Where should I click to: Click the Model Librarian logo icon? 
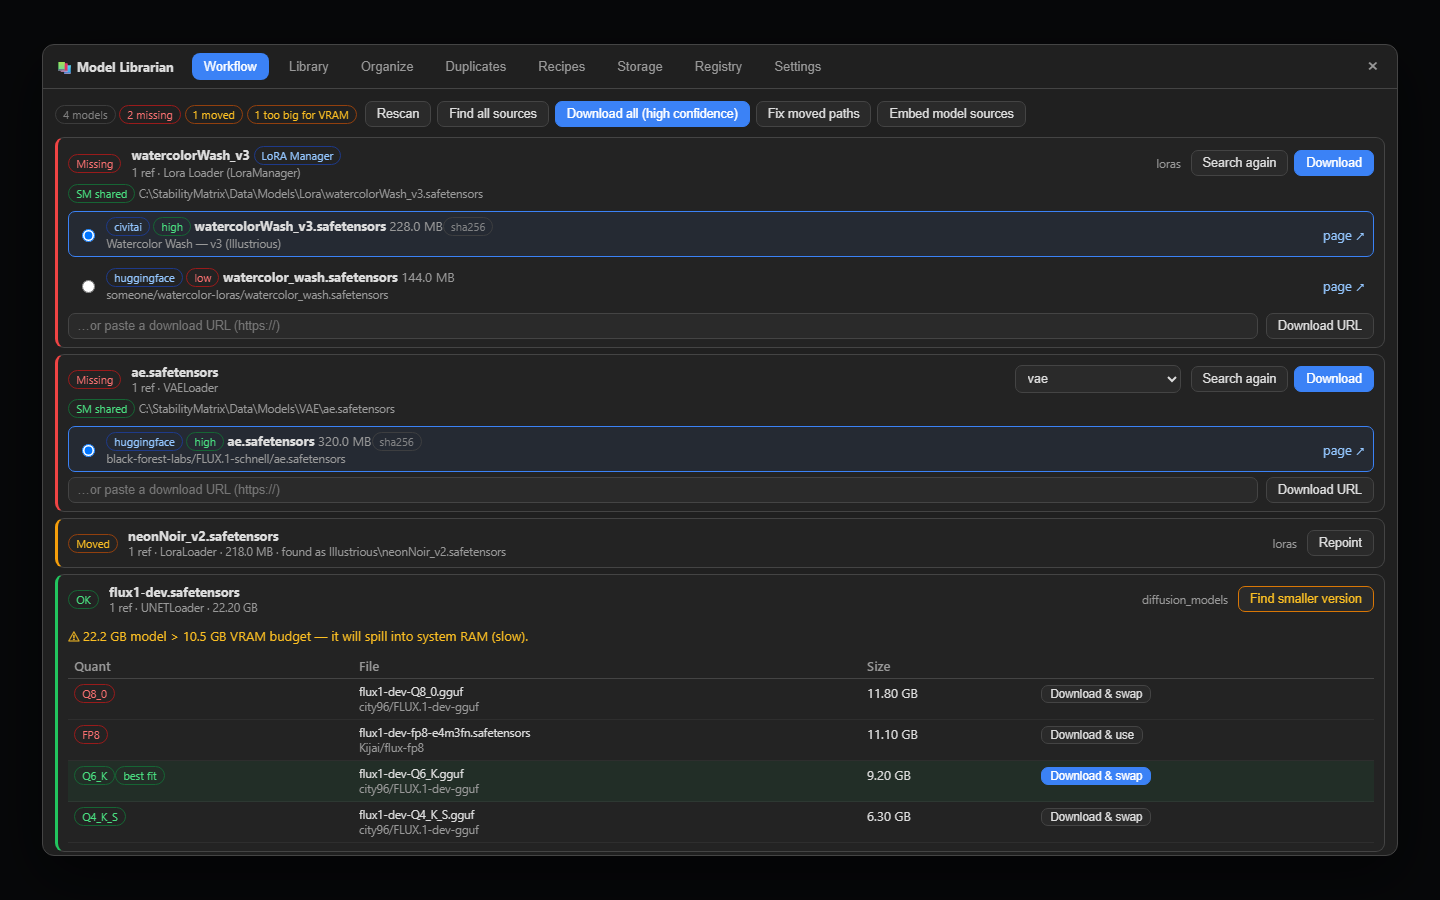64,67
